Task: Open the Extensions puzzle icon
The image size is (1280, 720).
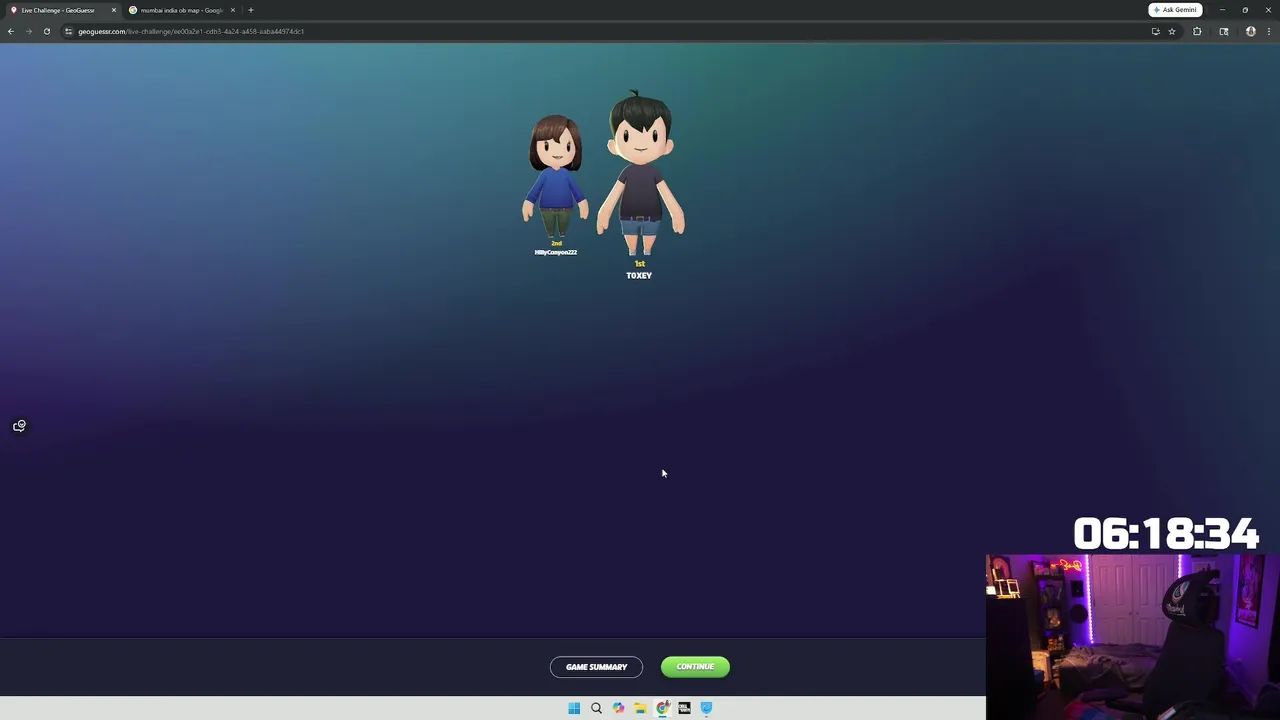Action: click(1197, 31)
